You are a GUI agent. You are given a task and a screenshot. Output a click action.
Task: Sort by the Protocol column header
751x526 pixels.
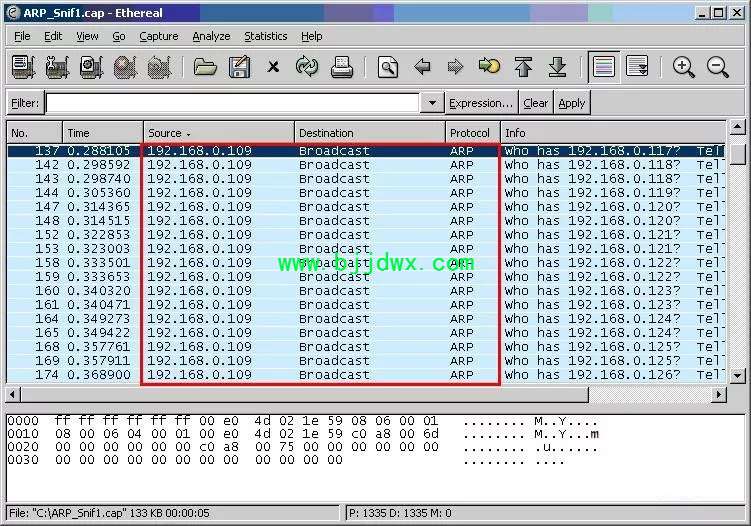point(473,133)
